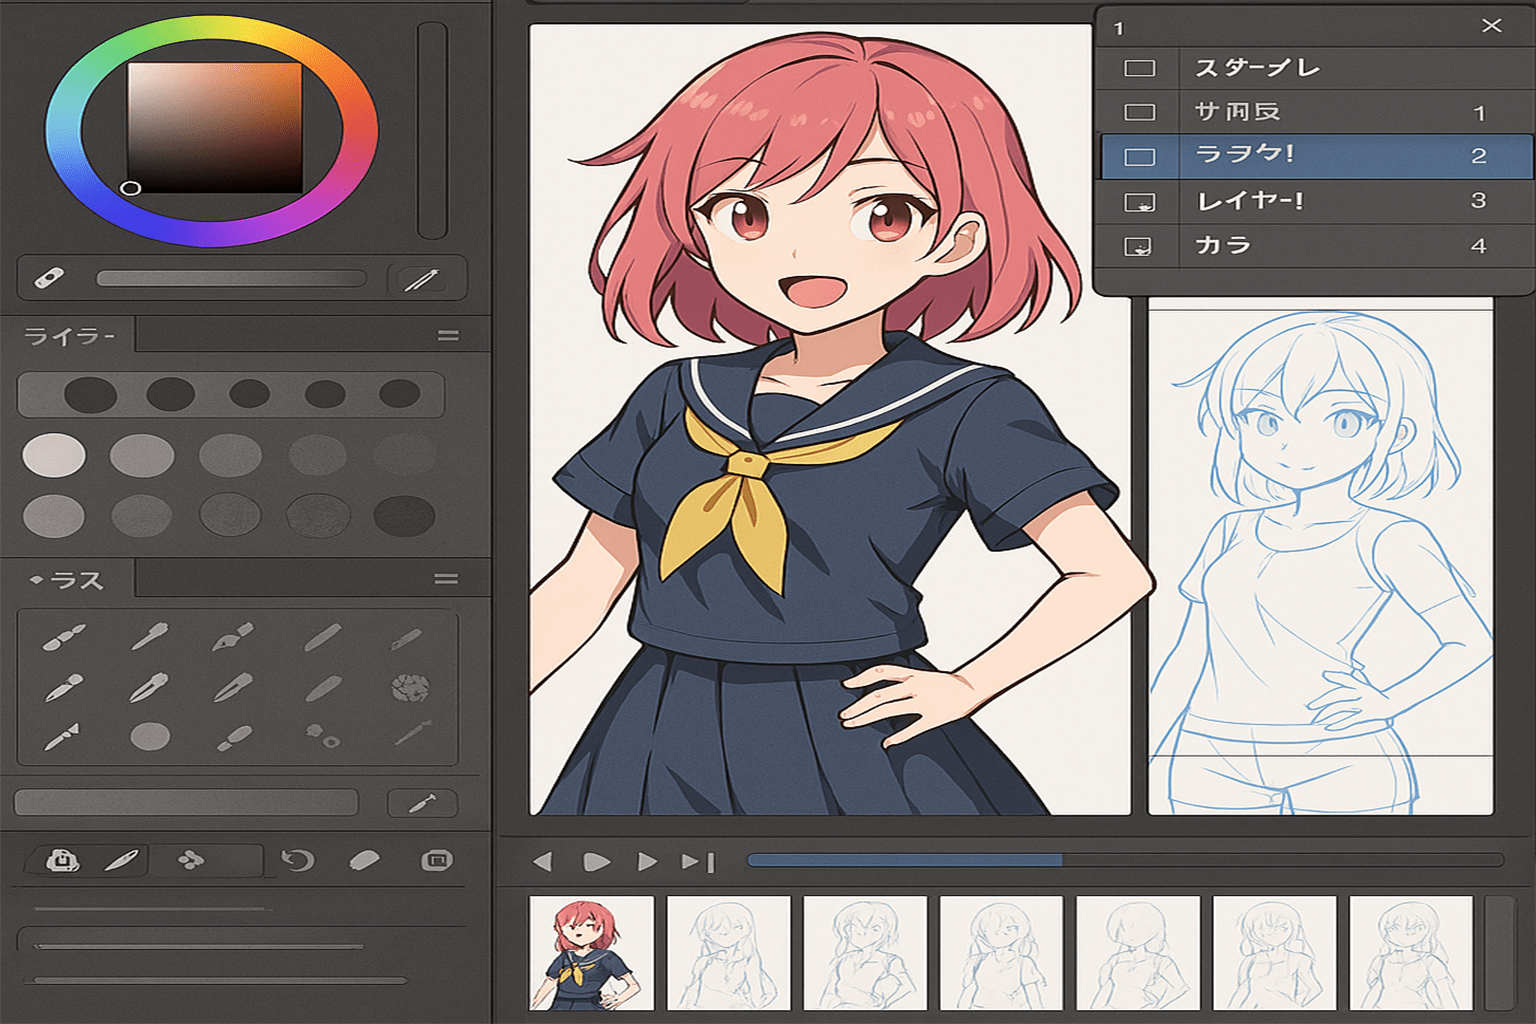The width and height of the screenshot is (1536, 1024).
Task: Toggle visibility box of highlighted layer 2
Action: point(1139,157)
